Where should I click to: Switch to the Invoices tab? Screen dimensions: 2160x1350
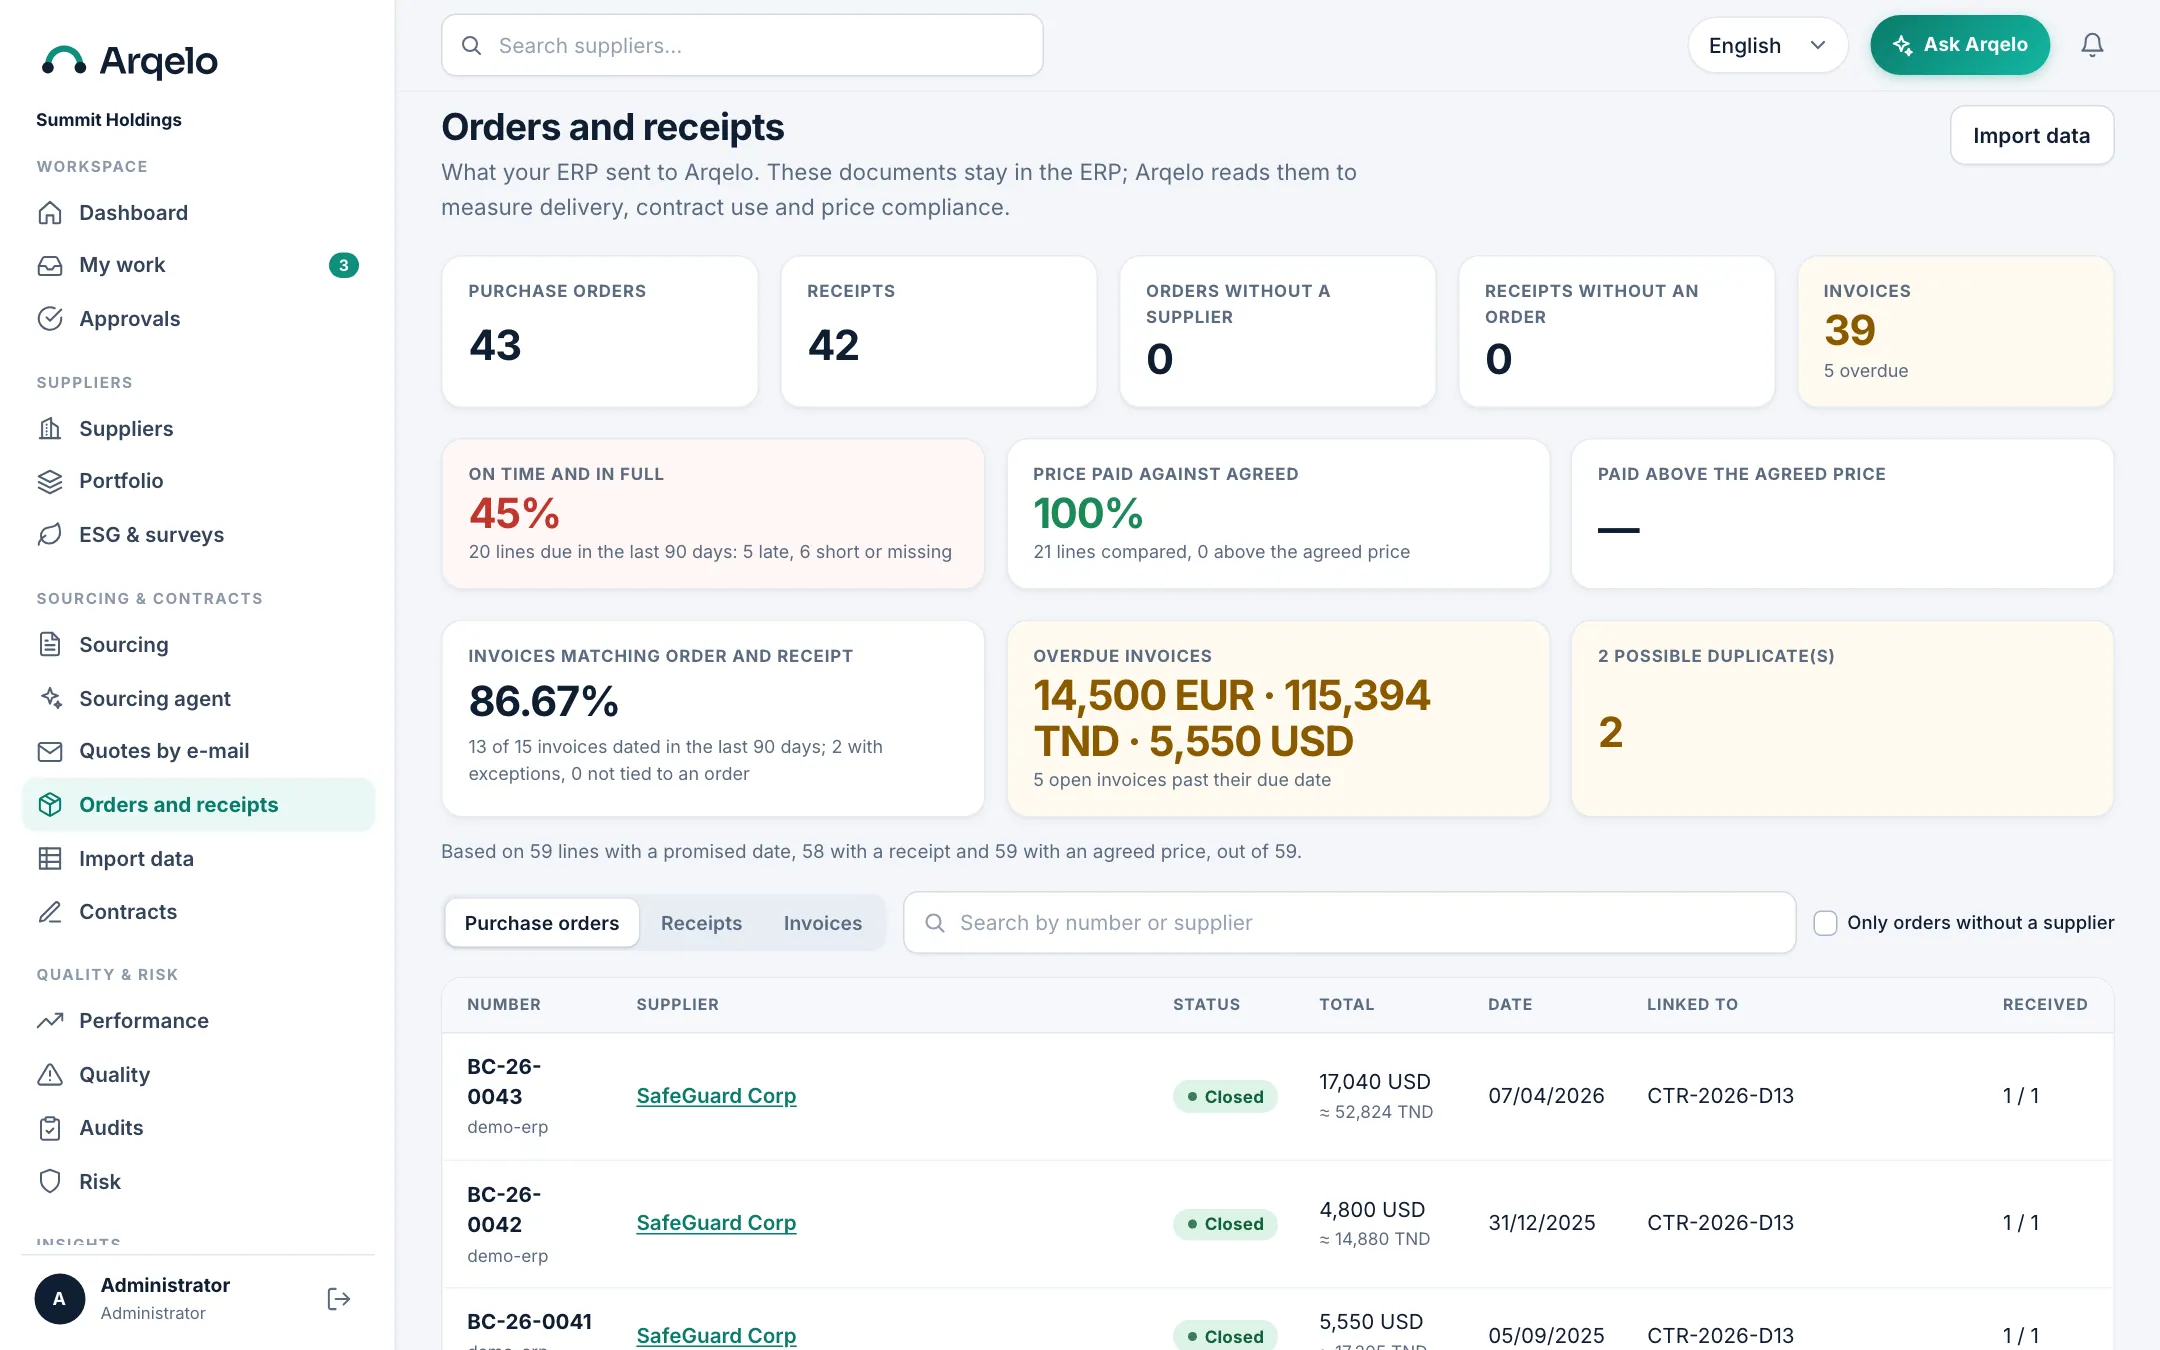point(823,923)
